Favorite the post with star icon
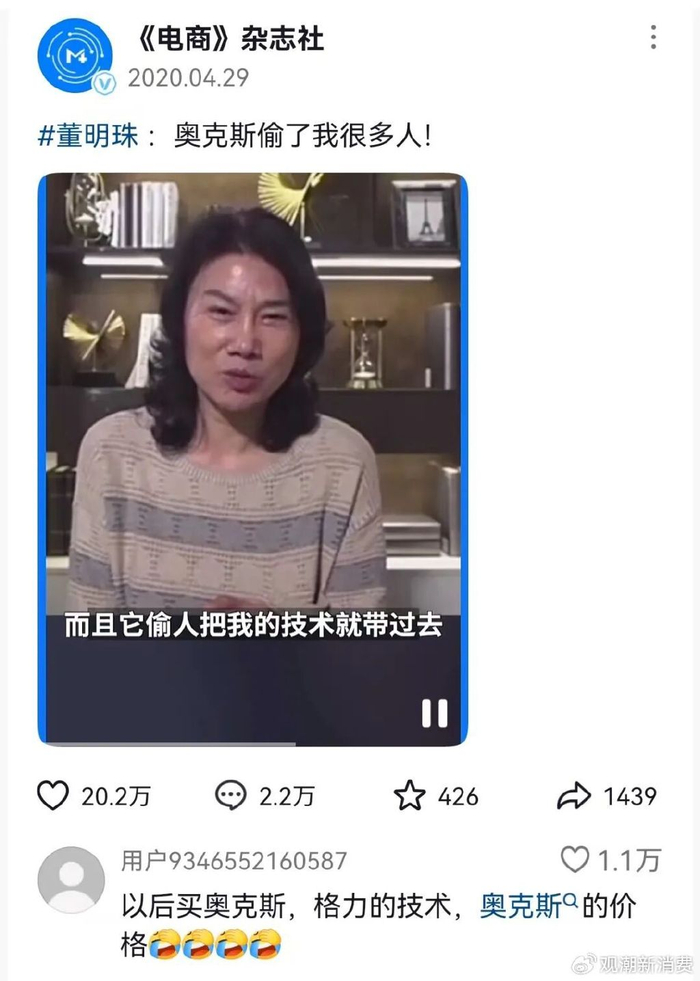 point(410,795)
